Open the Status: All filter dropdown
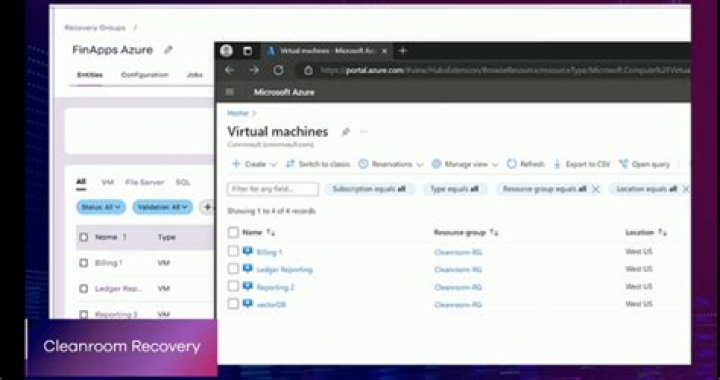This screenshot has width=720, height=380. pyautogui.click(x=101, y=207)
